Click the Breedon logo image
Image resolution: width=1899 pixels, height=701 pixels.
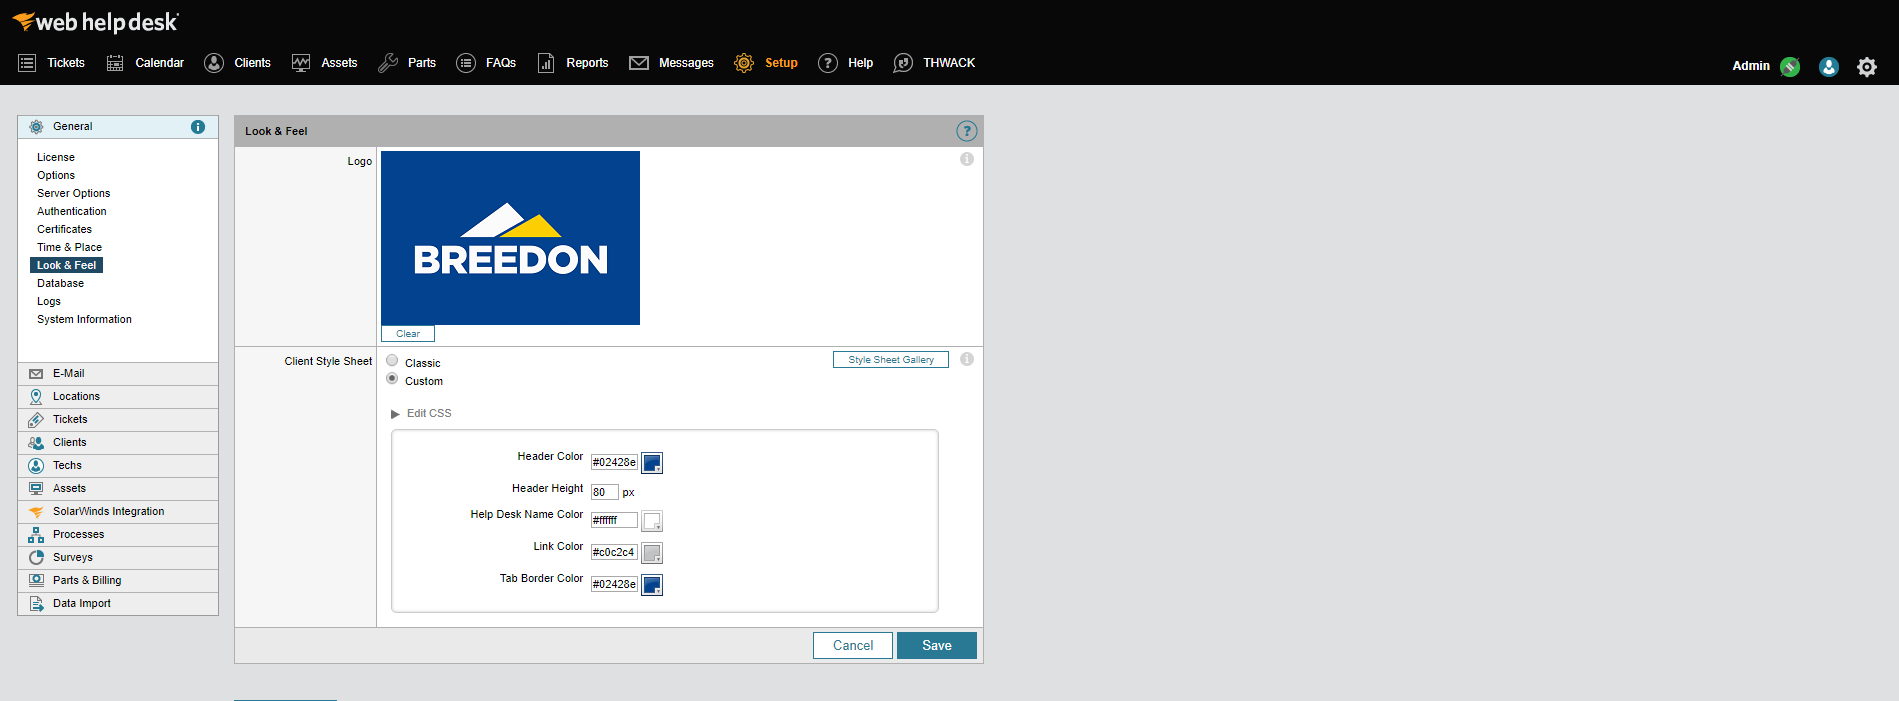pos(510,238)
